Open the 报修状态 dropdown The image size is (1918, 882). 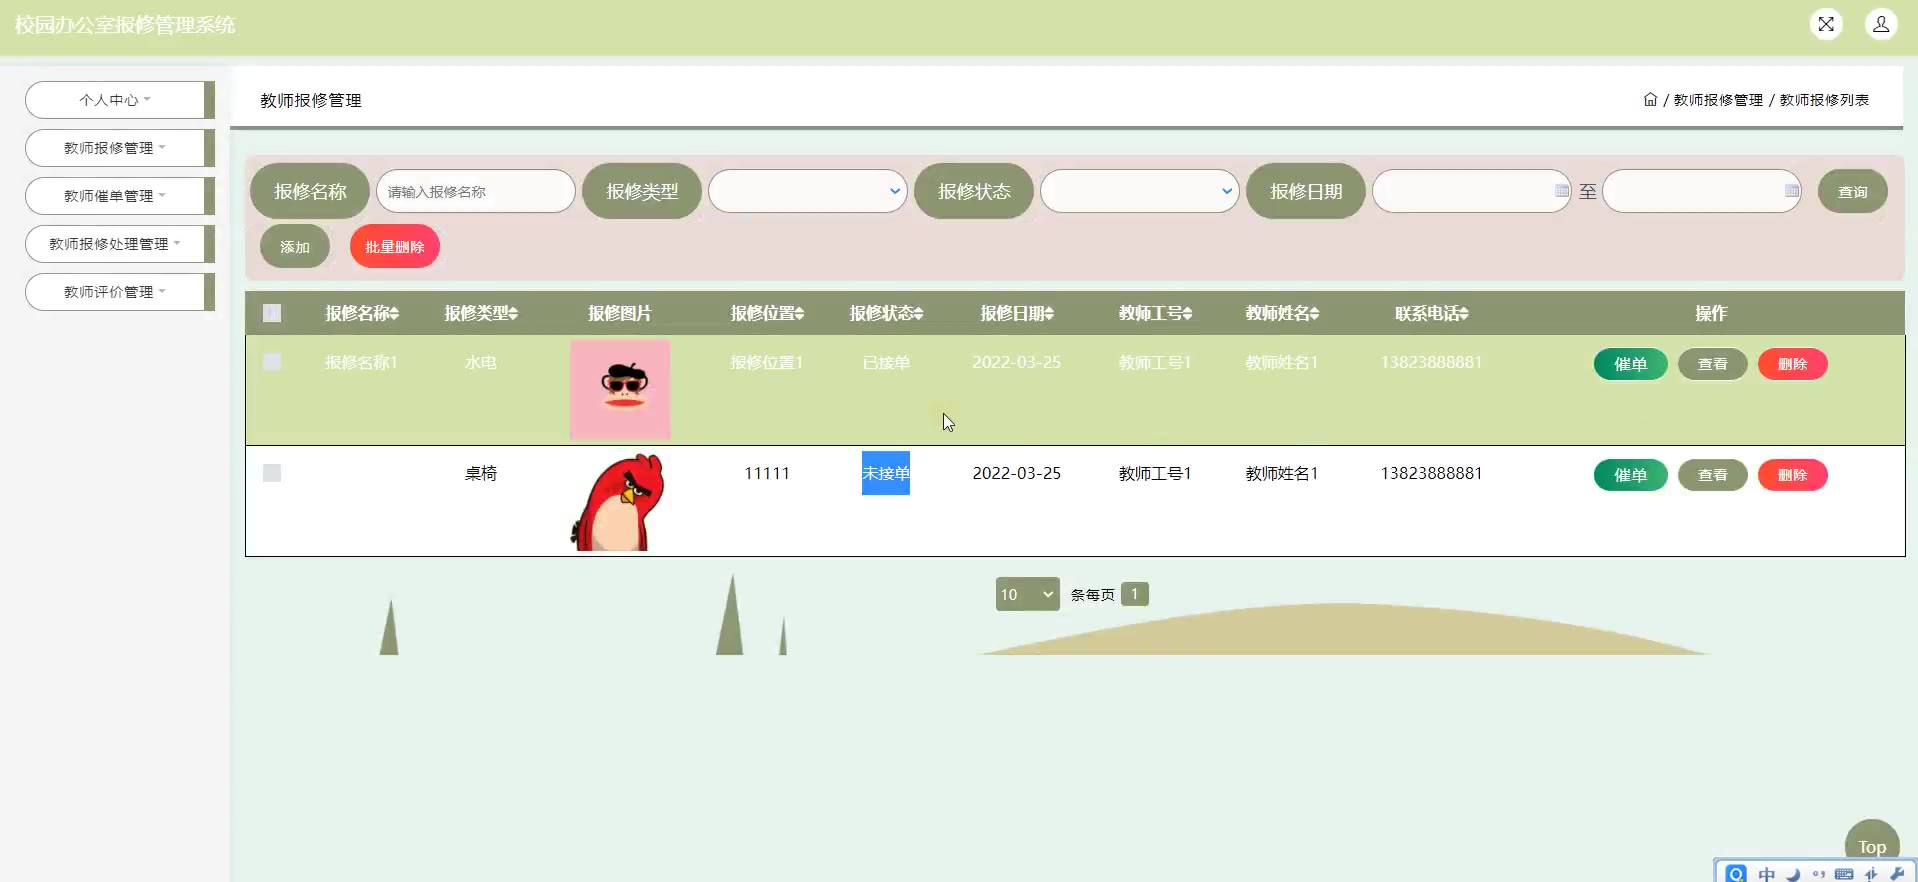click(1139, 191)
